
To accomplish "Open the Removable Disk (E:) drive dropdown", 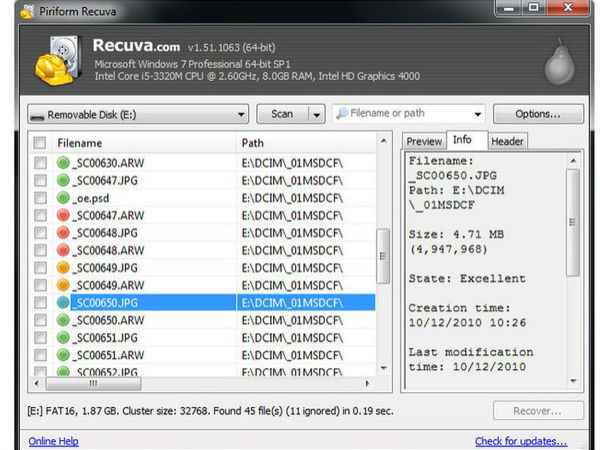I will [x=136, y=114].
